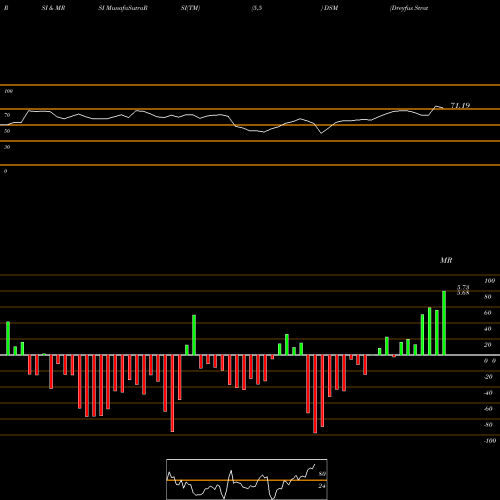Click the 'SI & MR' header label
500x500 pixels.
53,8
